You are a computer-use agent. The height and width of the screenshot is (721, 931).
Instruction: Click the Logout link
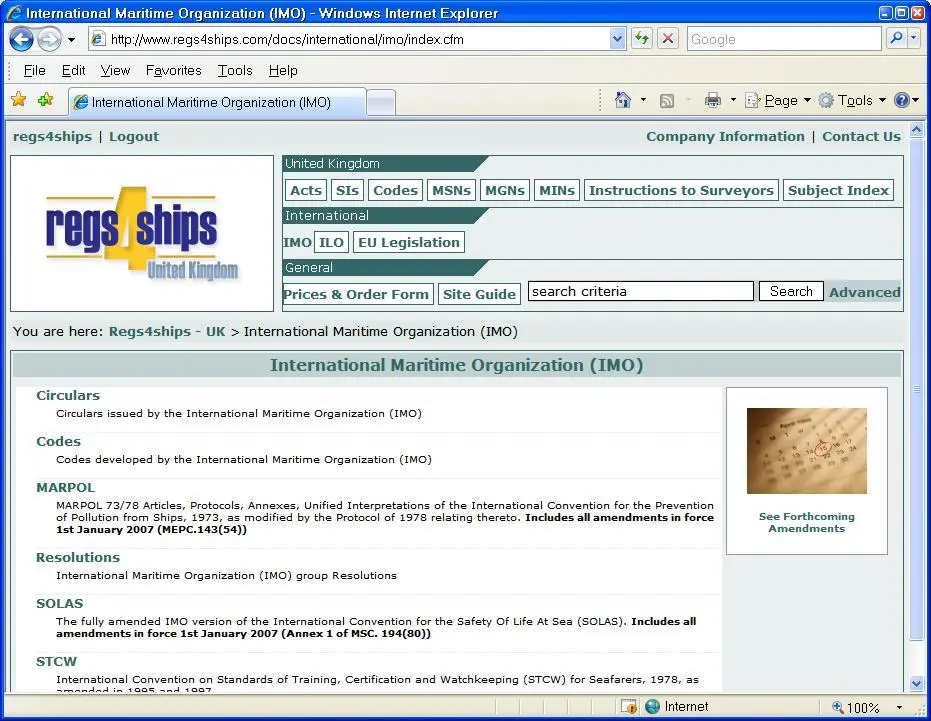click(x=134, y=137)
